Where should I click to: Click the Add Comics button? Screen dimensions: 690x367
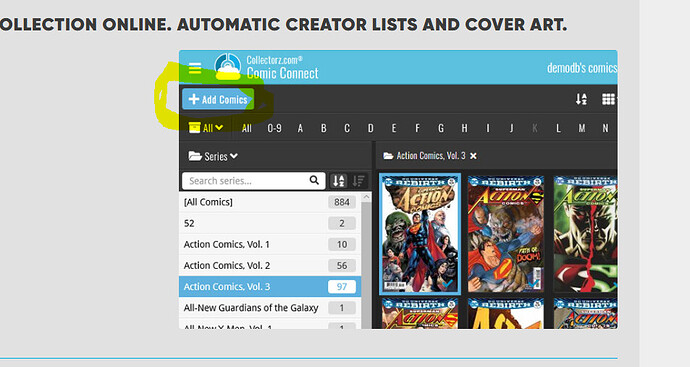[x=218, y=99]
